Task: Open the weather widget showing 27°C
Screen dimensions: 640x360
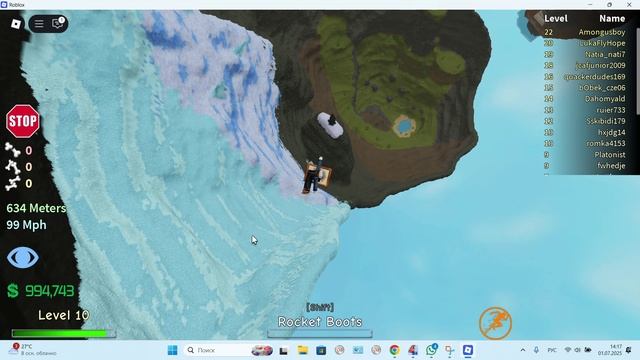Action: [33, 350]
